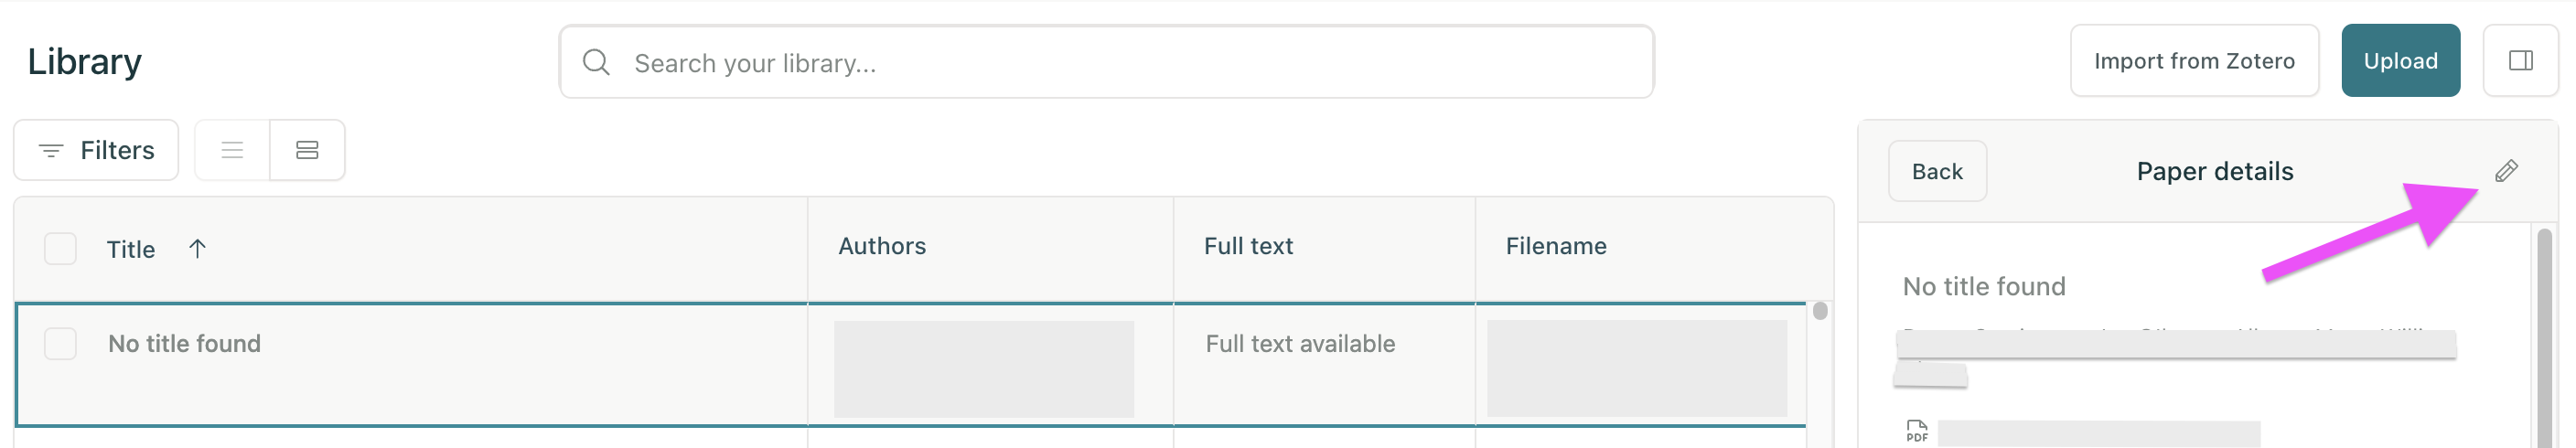Go Back from Paper details
This screenshot has height=448, width=2576.
coord(1937,171)
